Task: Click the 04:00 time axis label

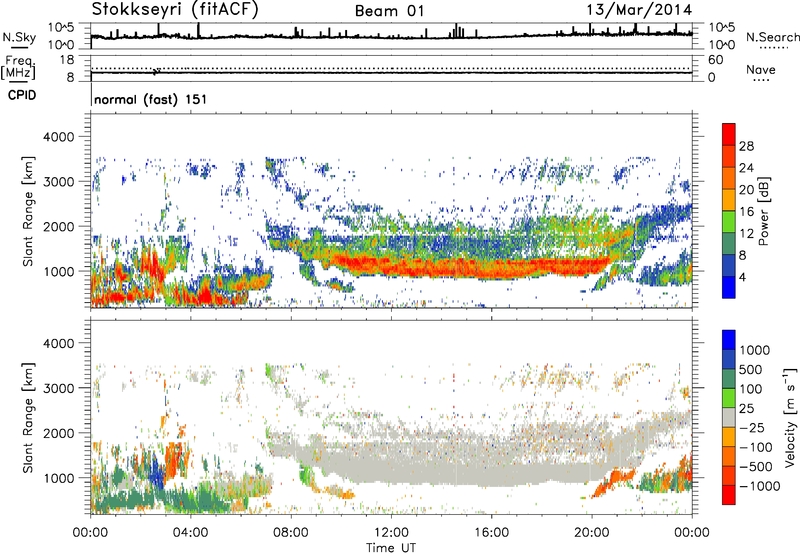Action: tap(190, 533)
